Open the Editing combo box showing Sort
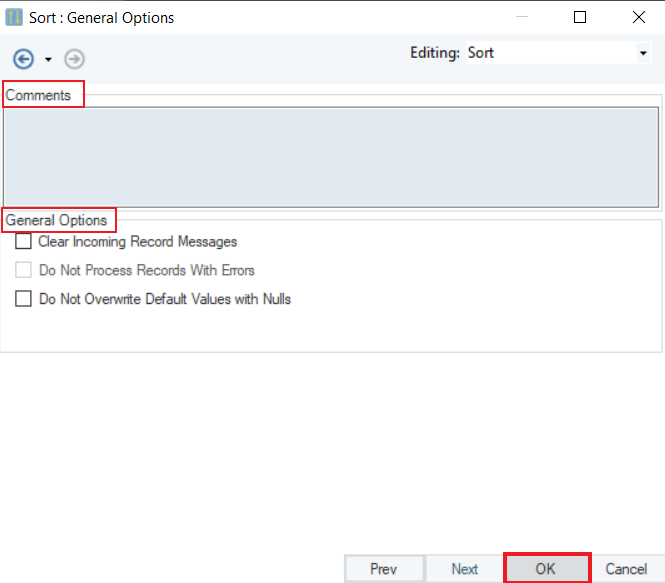The width and height of the screenshot is (665, 583). pos(558,53)
